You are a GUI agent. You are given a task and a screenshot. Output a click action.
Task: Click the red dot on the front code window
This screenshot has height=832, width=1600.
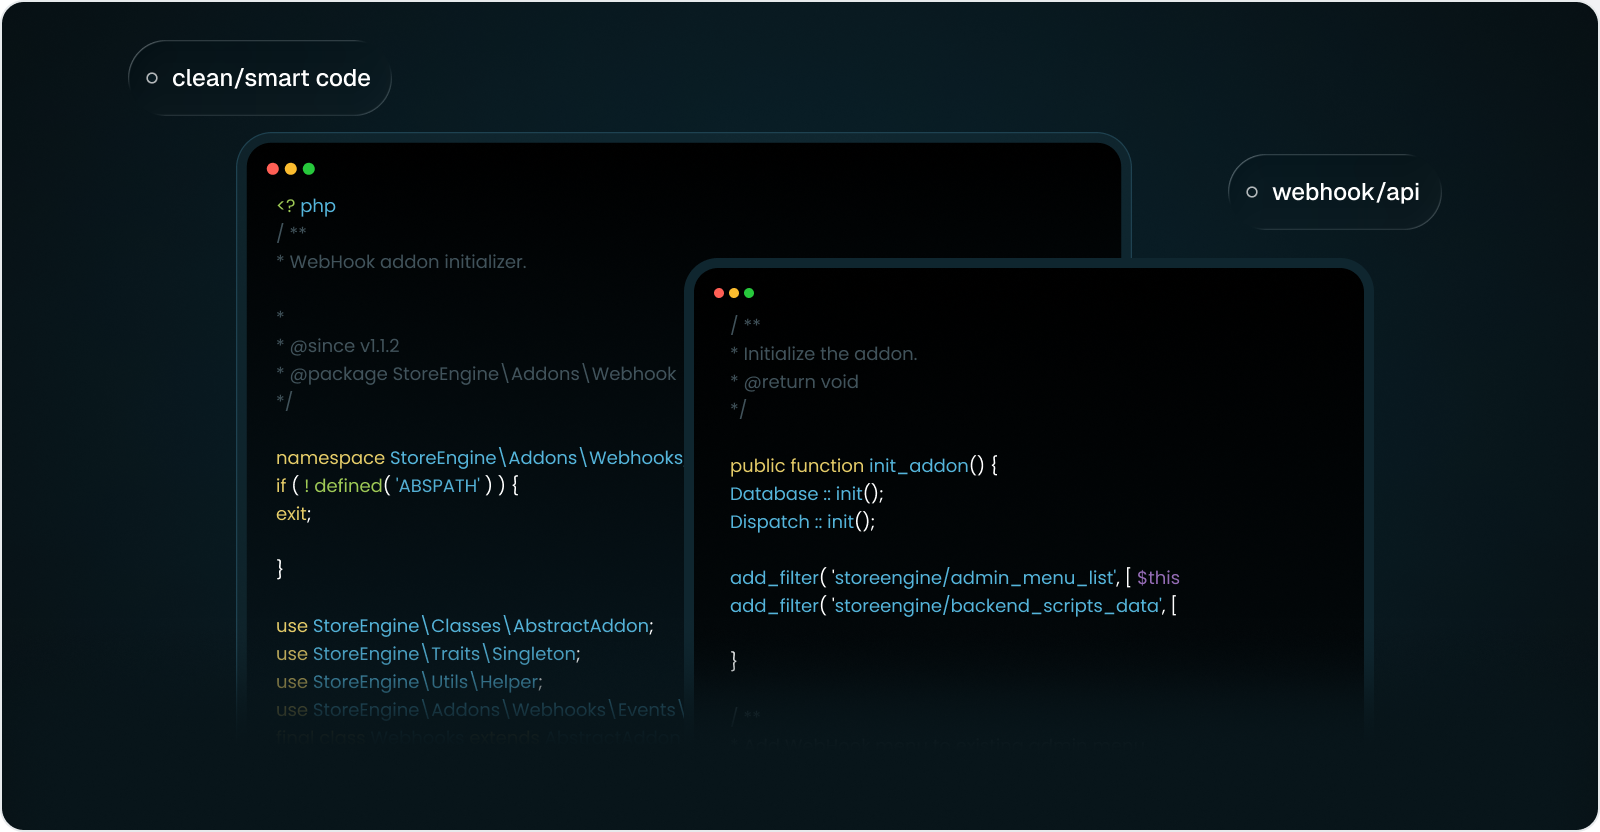tap(719, 293)
